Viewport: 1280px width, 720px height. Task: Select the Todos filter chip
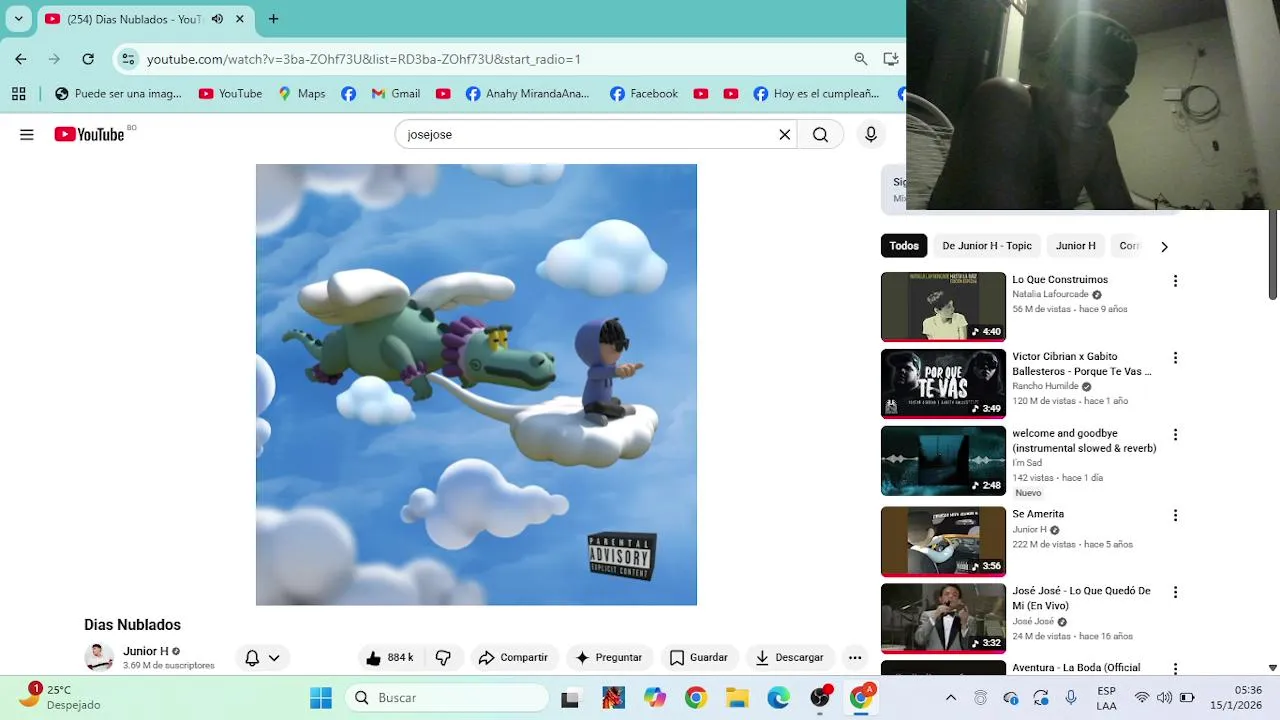[x=904, y=246]
